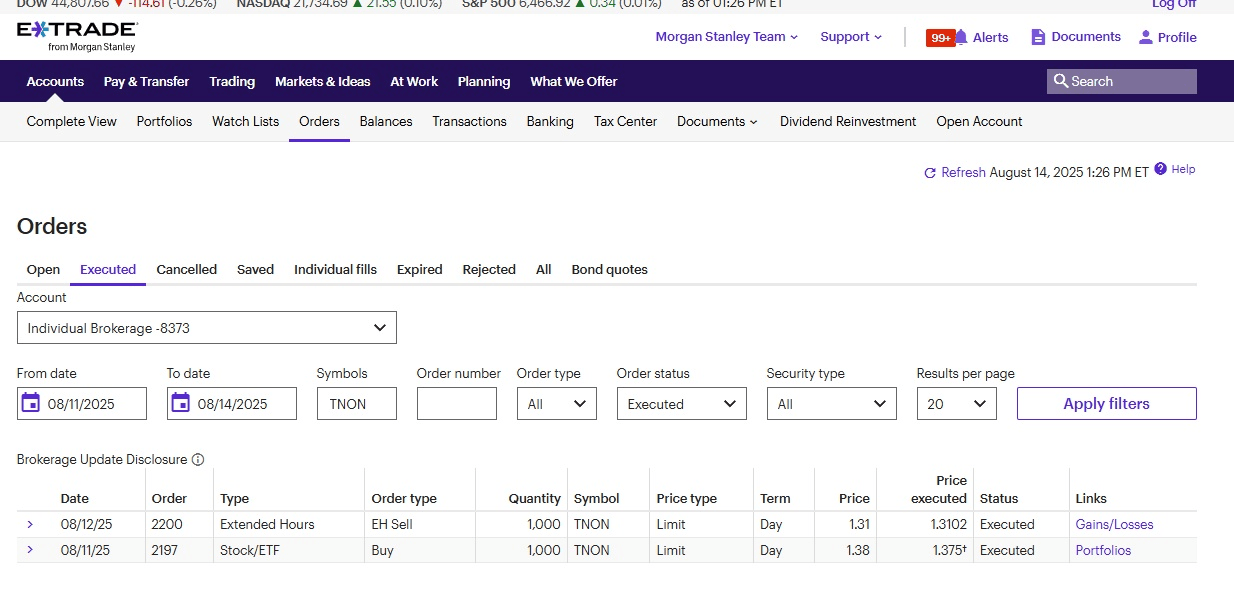Image resolution: width=1234 pixels, height=612 pixels.
Task: Click the Search box
Action: [1122, 82]
